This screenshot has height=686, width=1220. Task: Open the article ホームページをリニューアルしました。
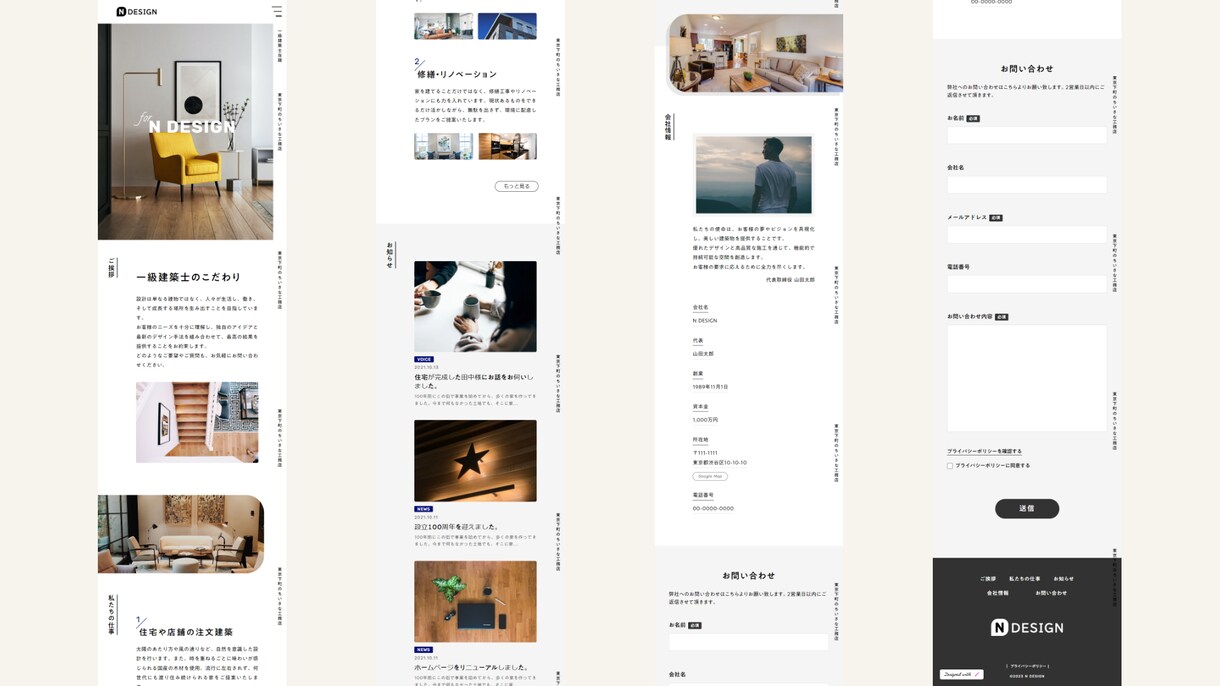point(471,667)
